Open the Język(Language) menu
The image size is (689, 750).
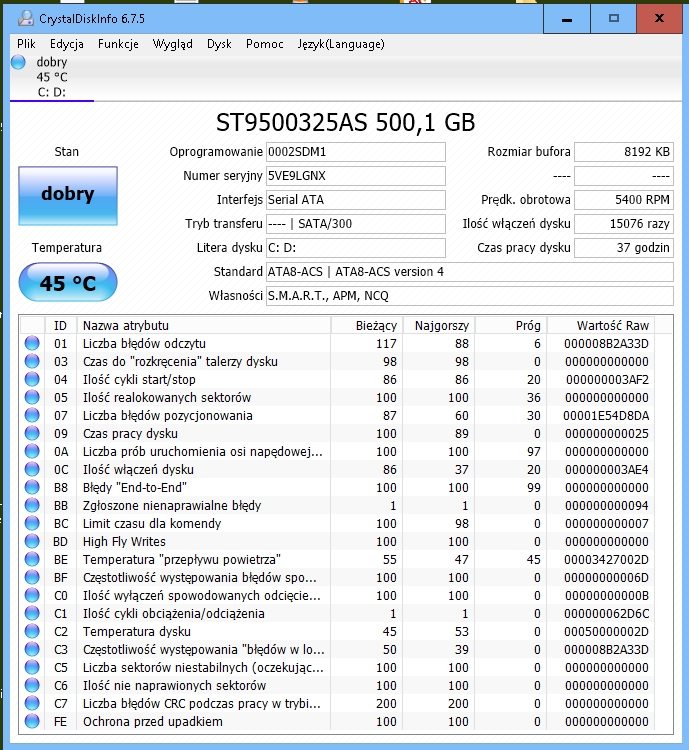pos(341,44)
